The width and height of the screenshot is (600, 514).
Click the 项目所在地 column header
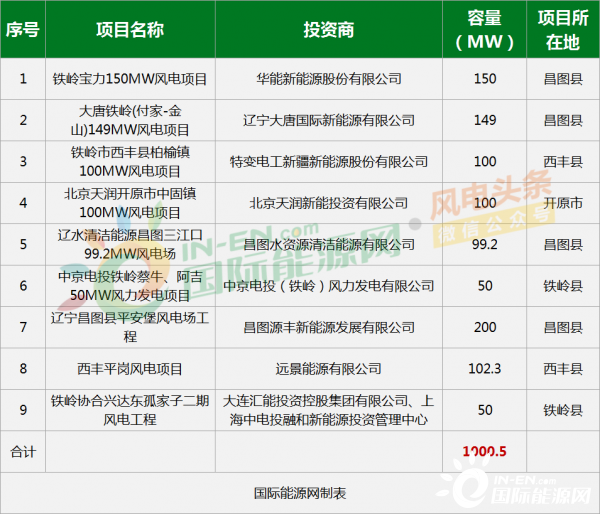(x=563, y=30)
